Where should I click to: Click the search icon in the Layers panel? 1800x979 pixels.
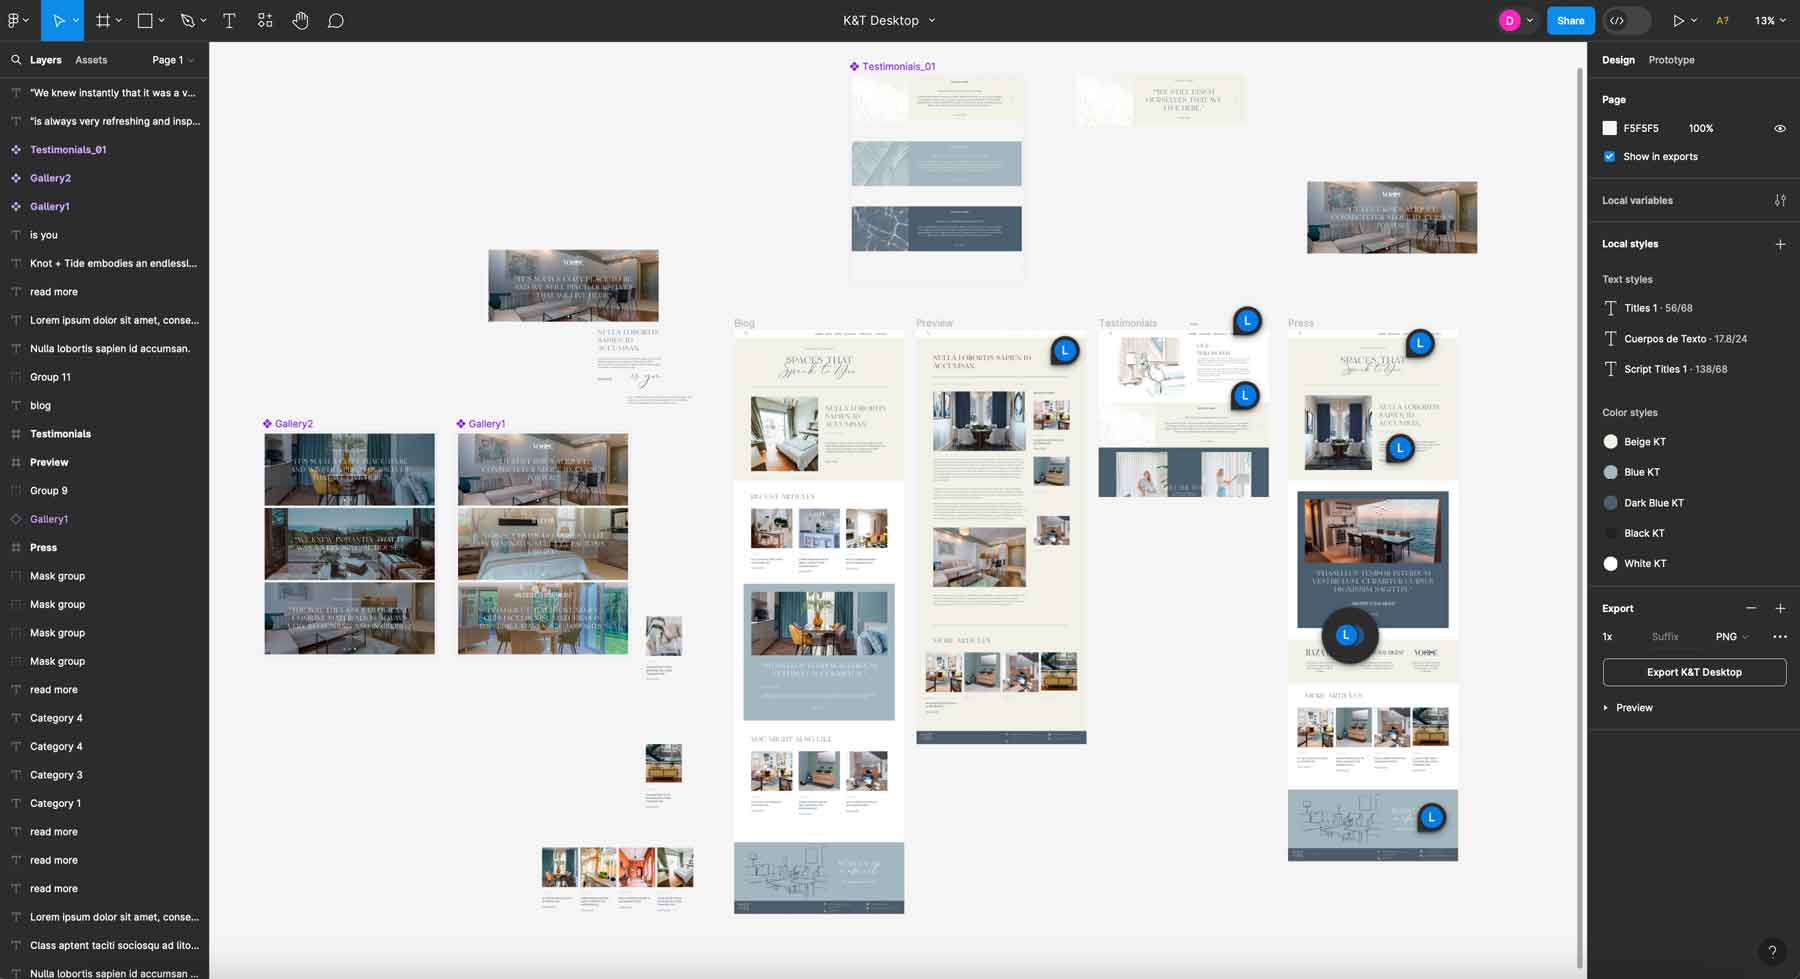pyautogui.click(x=16, y=60)
